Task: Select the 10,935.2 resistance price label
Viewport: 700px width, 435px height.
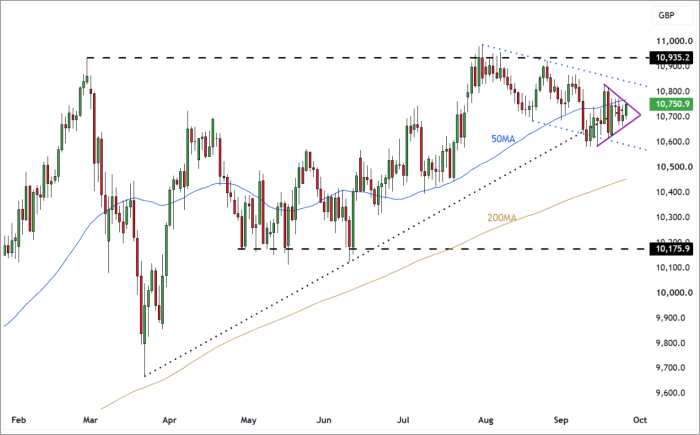Action: click(x=672, y=58)
